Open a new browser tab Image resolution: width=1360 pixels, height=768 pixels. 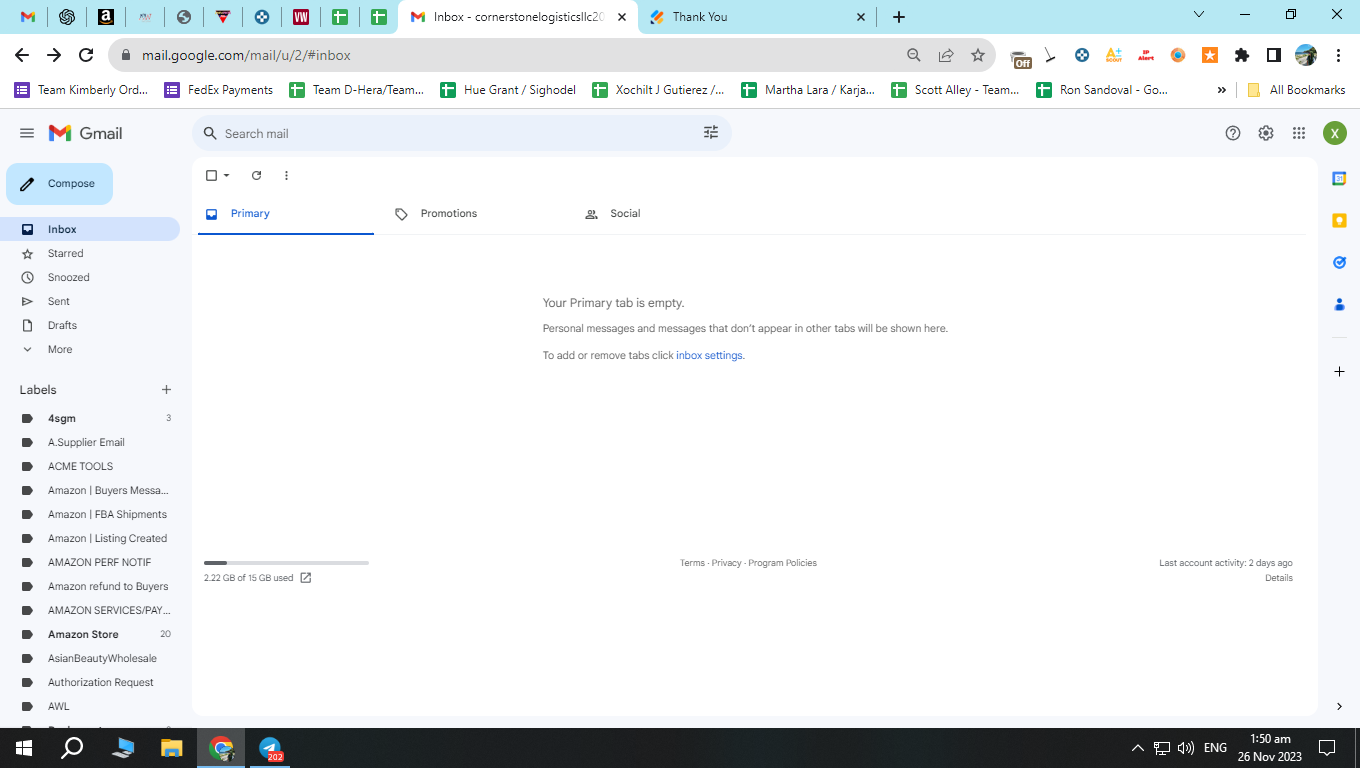point(899,17)
